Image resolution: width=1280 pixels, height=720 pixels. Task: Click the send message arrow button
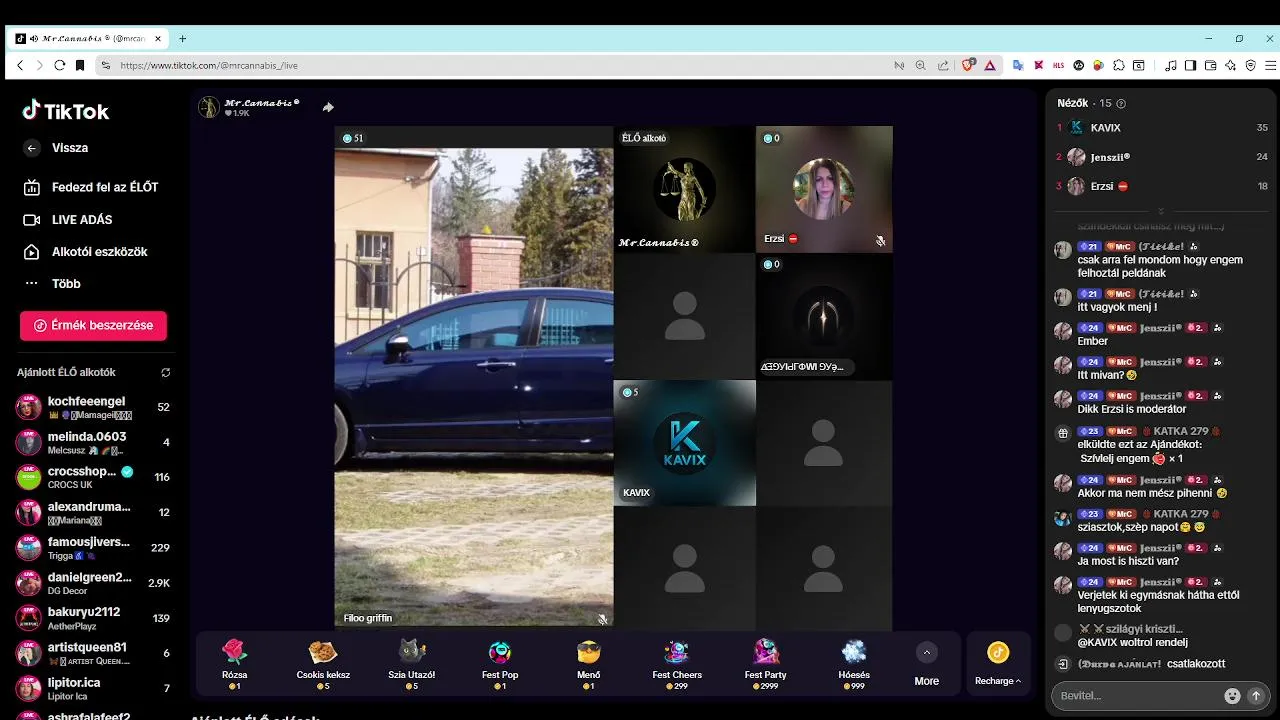1257,695
